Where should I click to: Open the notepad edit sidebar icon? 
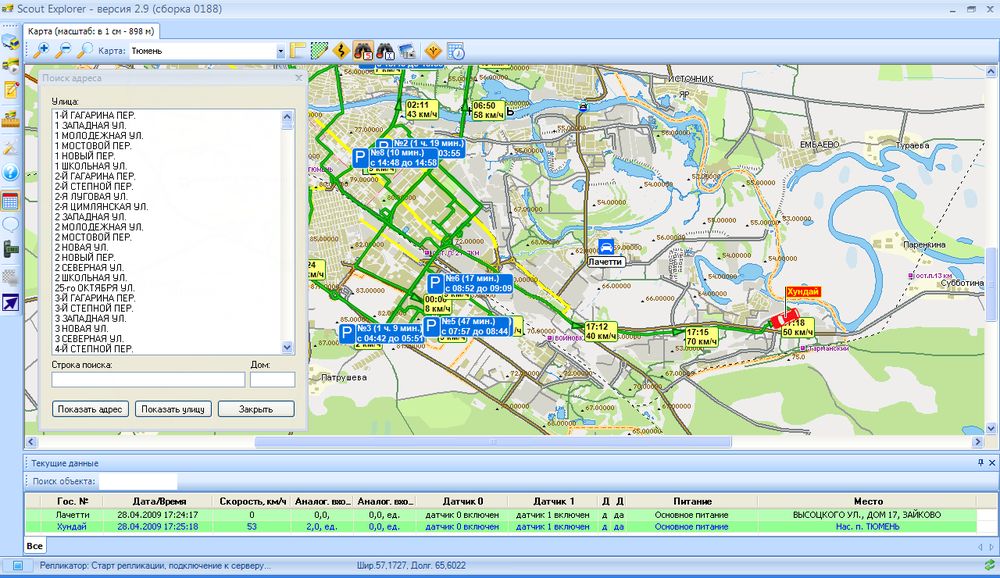point(11,89)
